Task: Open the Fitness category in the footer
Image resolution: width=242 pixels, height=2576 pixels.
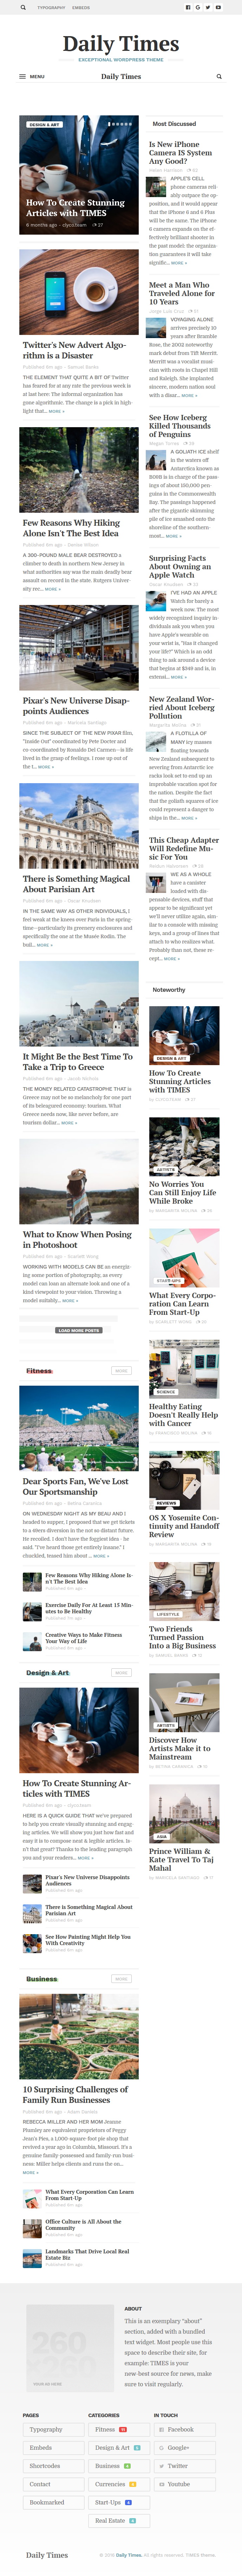Action: point(118,2429)
